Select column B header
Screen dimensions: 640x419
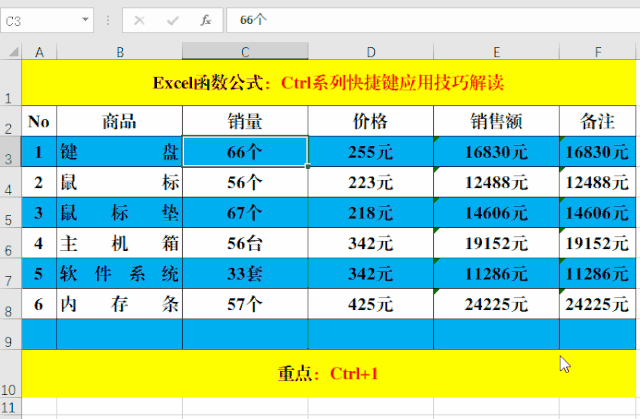pos(119,52)
